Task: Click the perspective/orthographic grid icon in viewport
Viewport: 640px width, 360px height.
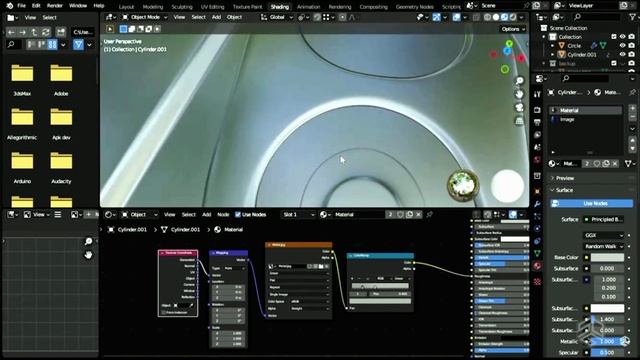Action: pyautogui.click(x=519, y=121)
